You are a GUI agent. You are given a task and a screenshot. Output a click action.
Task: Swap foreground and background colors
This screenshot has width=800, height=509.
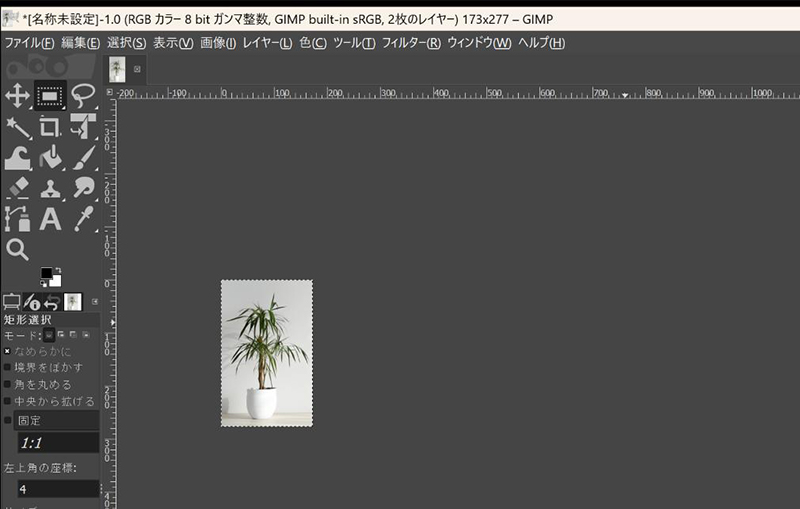(x=58, y=270)
